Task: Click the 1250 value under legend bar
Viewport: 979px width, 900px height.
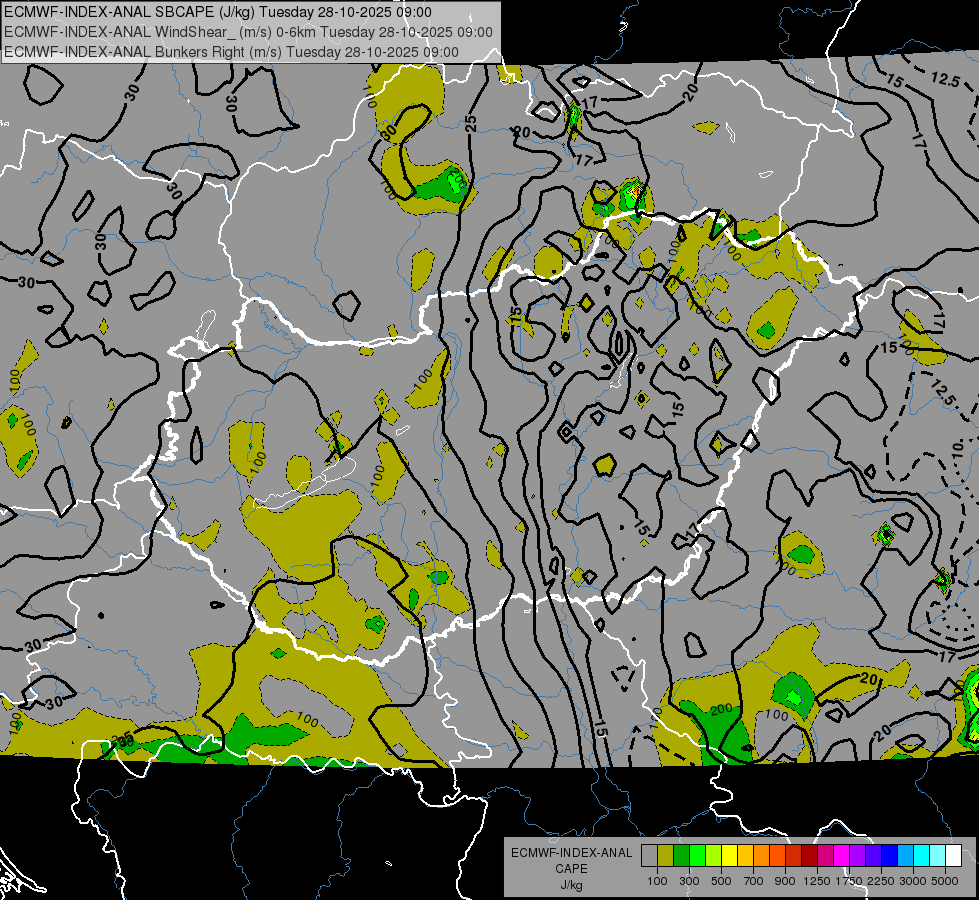Action: (817, 881)
